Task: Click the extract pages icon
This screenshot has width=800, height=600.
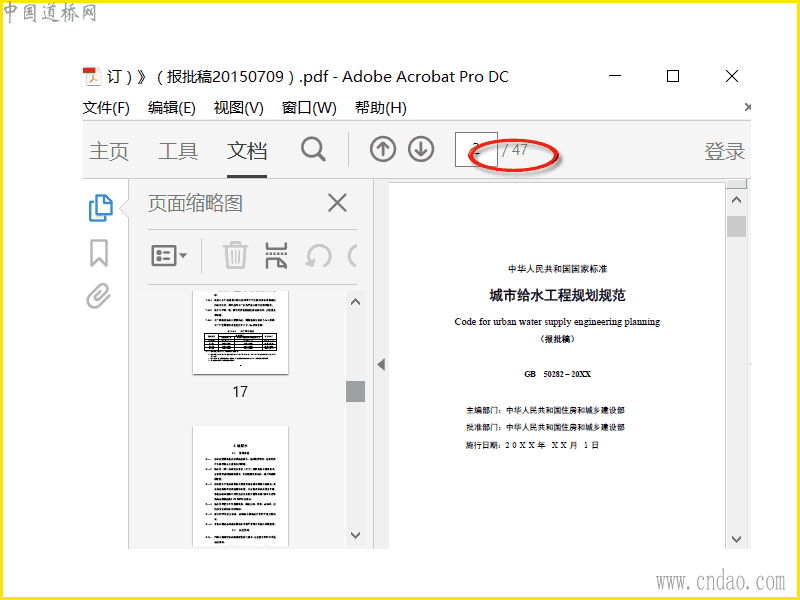Action: [x=276, y=255]
